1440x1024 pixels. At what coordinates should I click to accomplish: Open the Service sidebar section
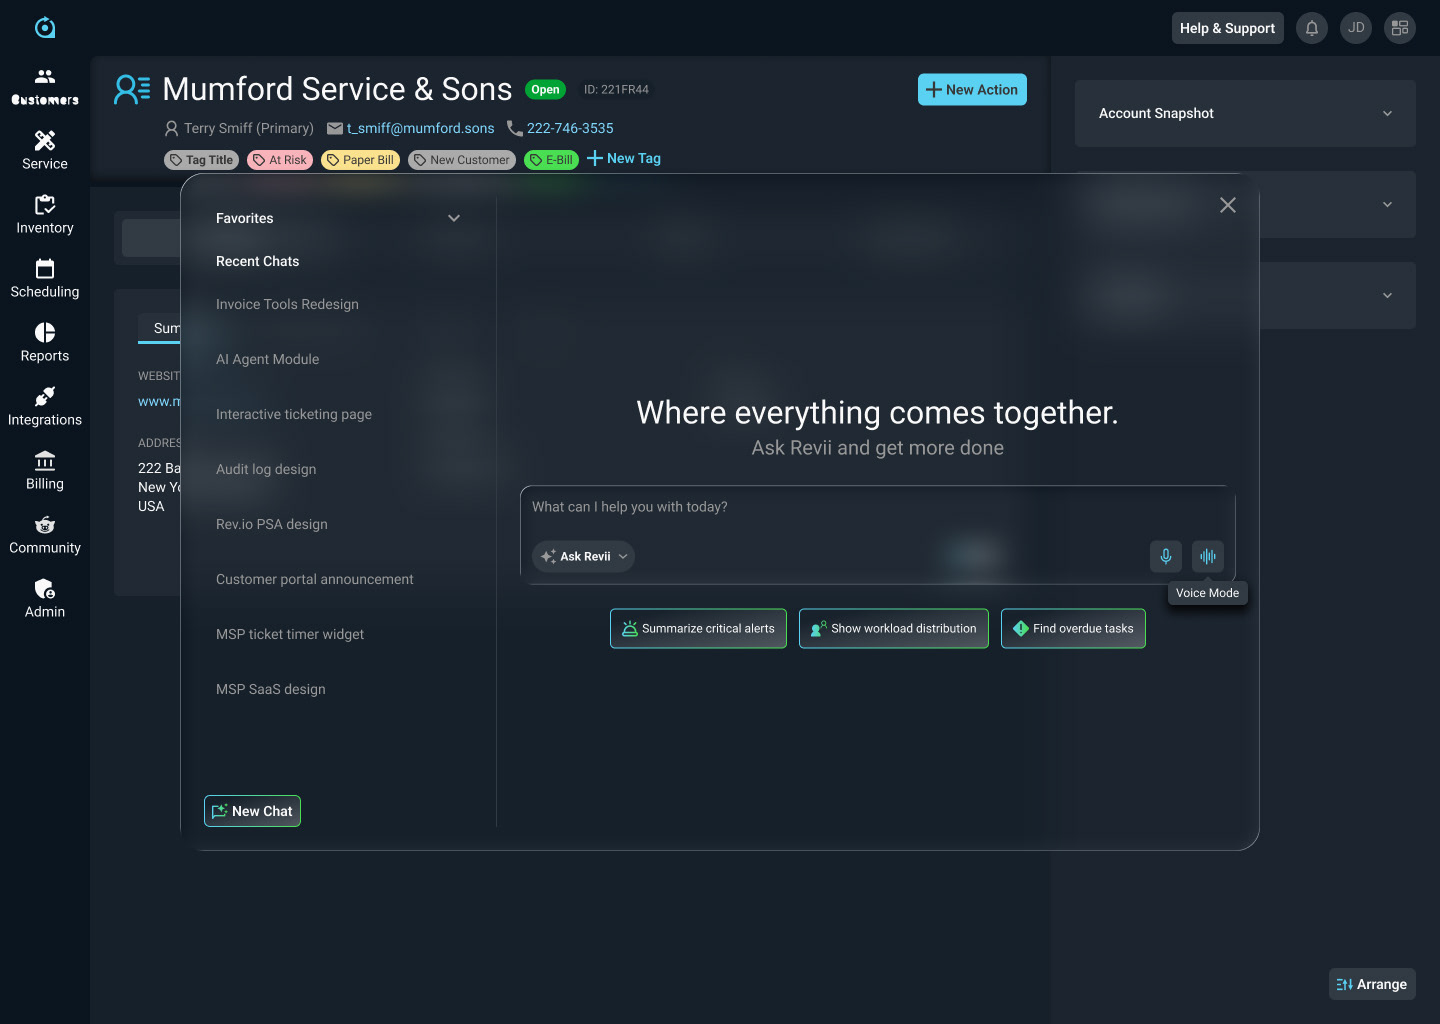45,151
